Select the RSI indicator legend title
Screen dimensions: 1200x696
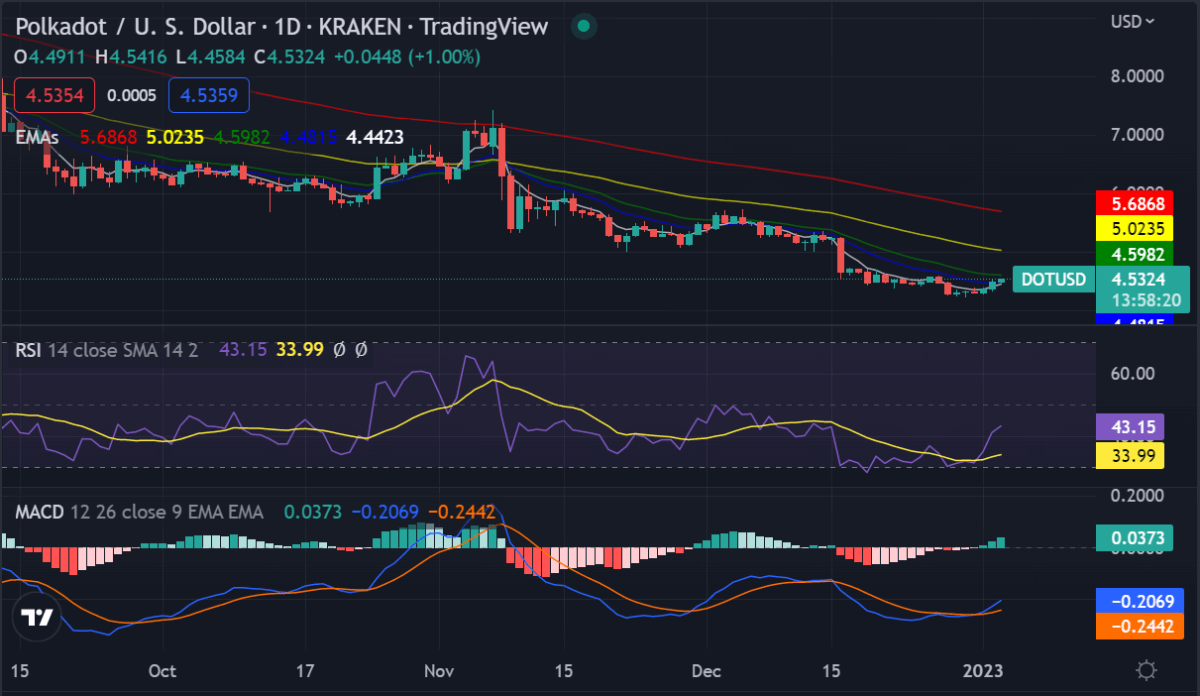(27, 350)
